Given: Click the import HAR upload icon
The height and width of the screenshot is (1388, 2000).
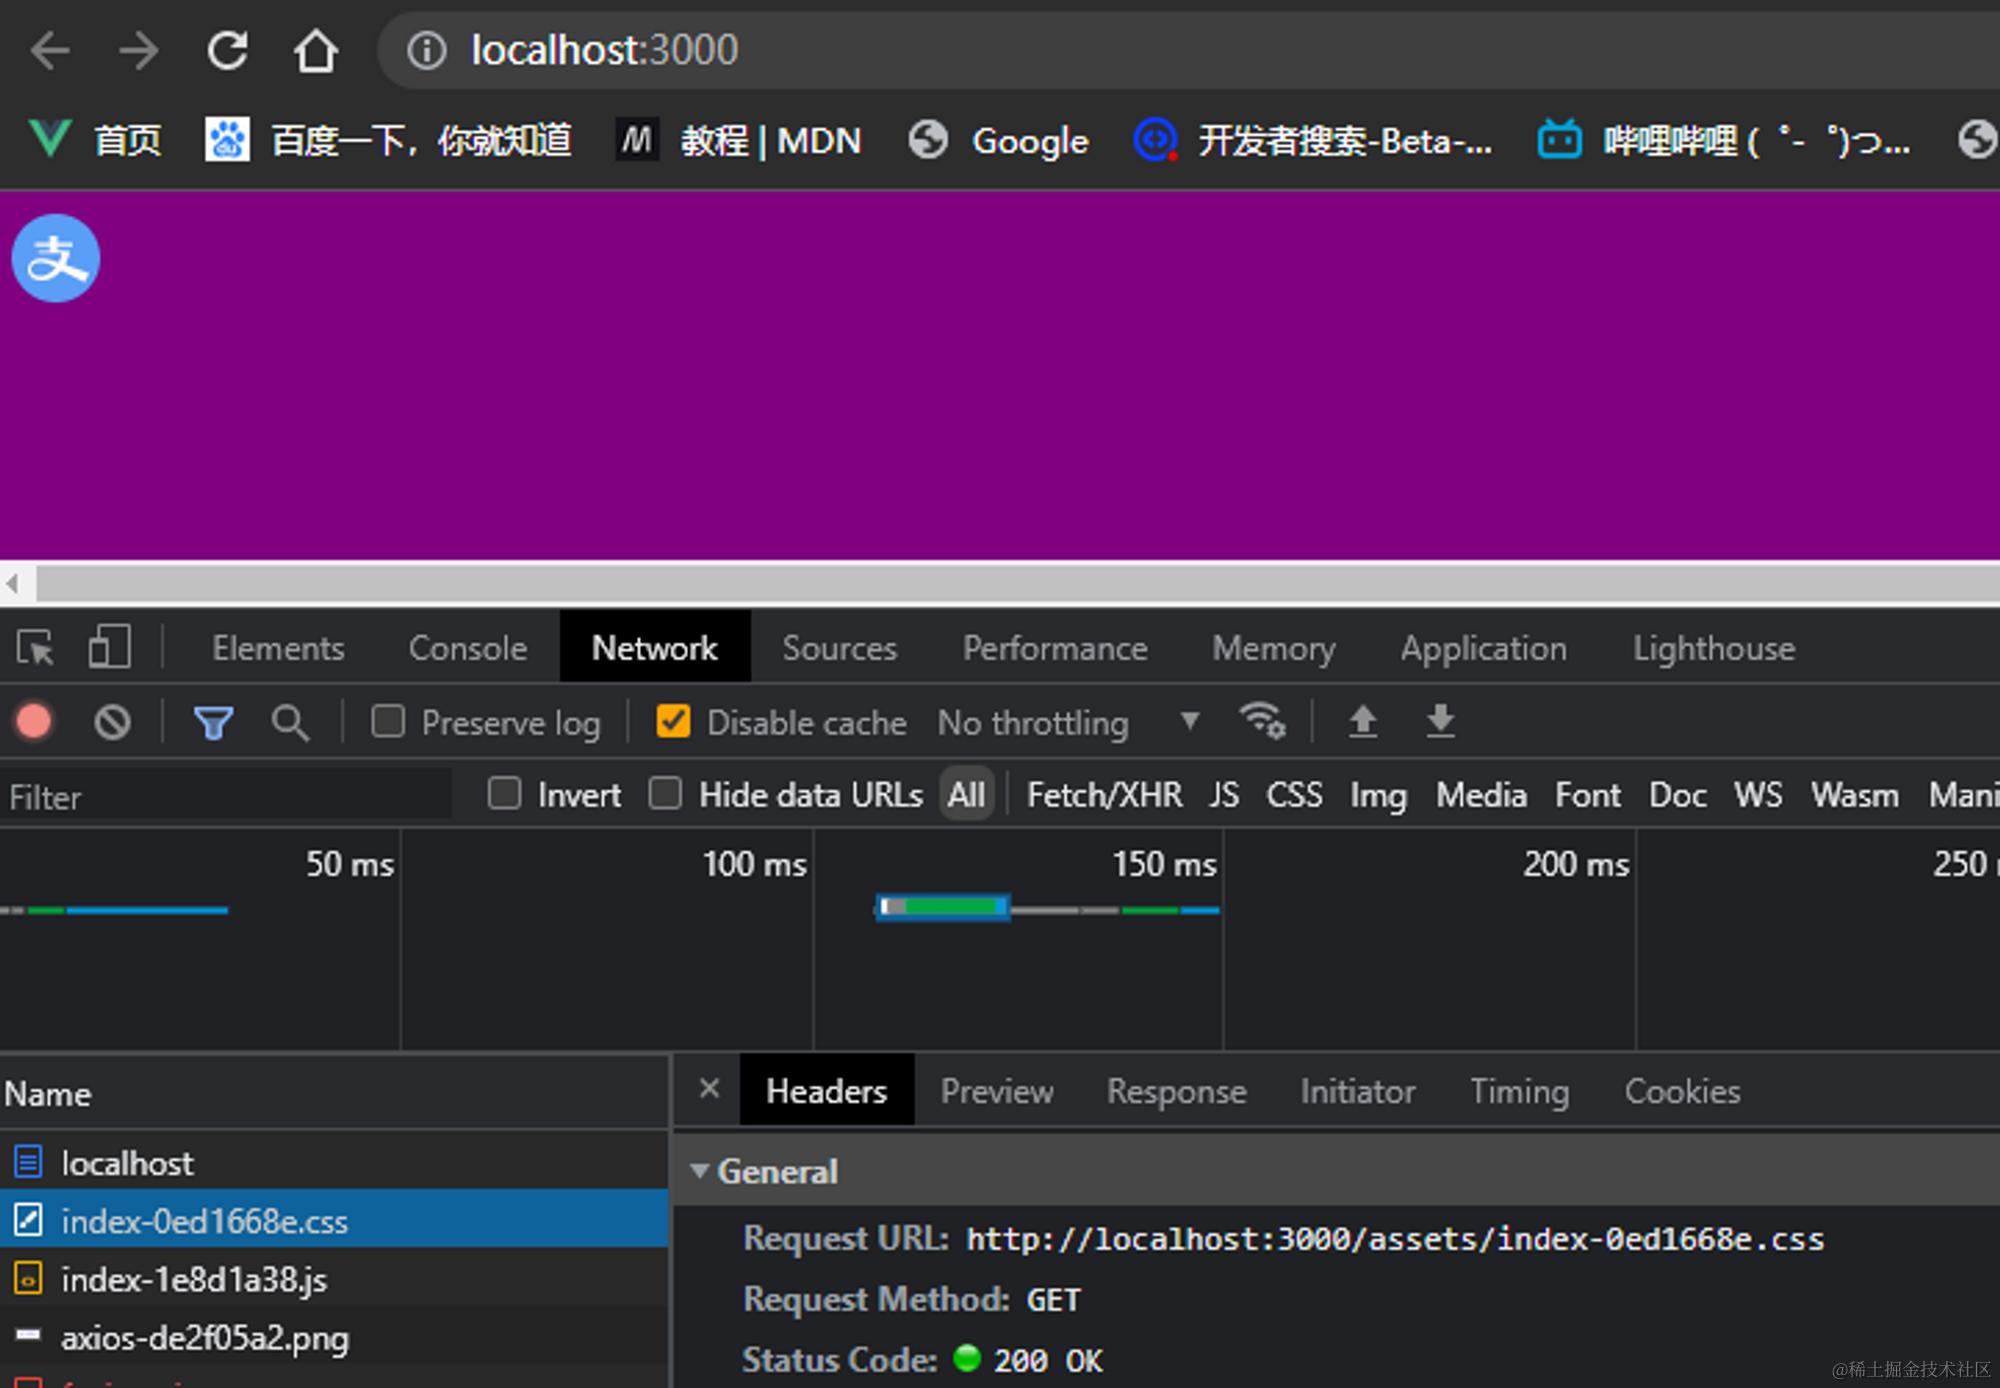Looking at the screenshot, I should pos(1363,720).
